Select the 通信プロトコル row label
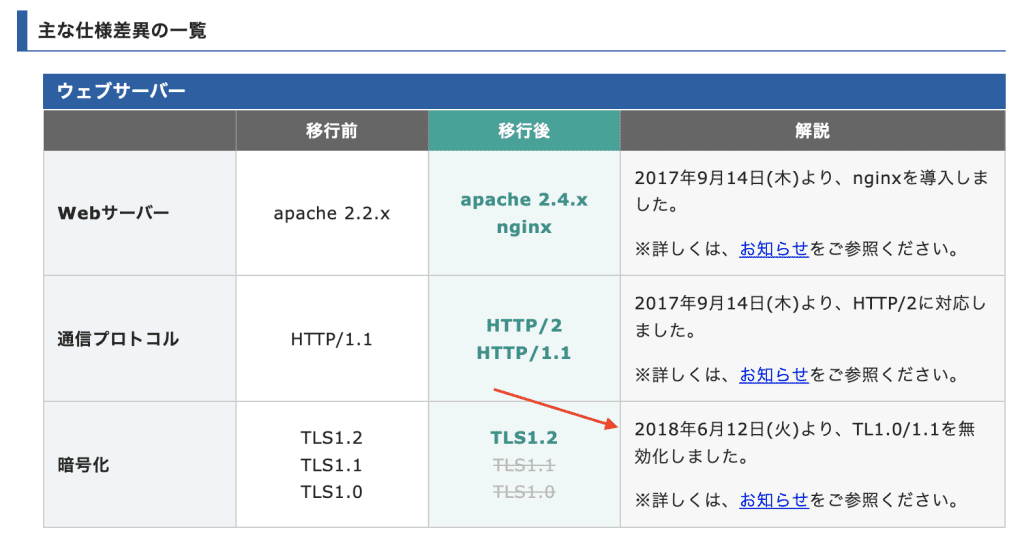Image resolution: width=1024 pixels, height=543 pixels. [x=118, y=339]
